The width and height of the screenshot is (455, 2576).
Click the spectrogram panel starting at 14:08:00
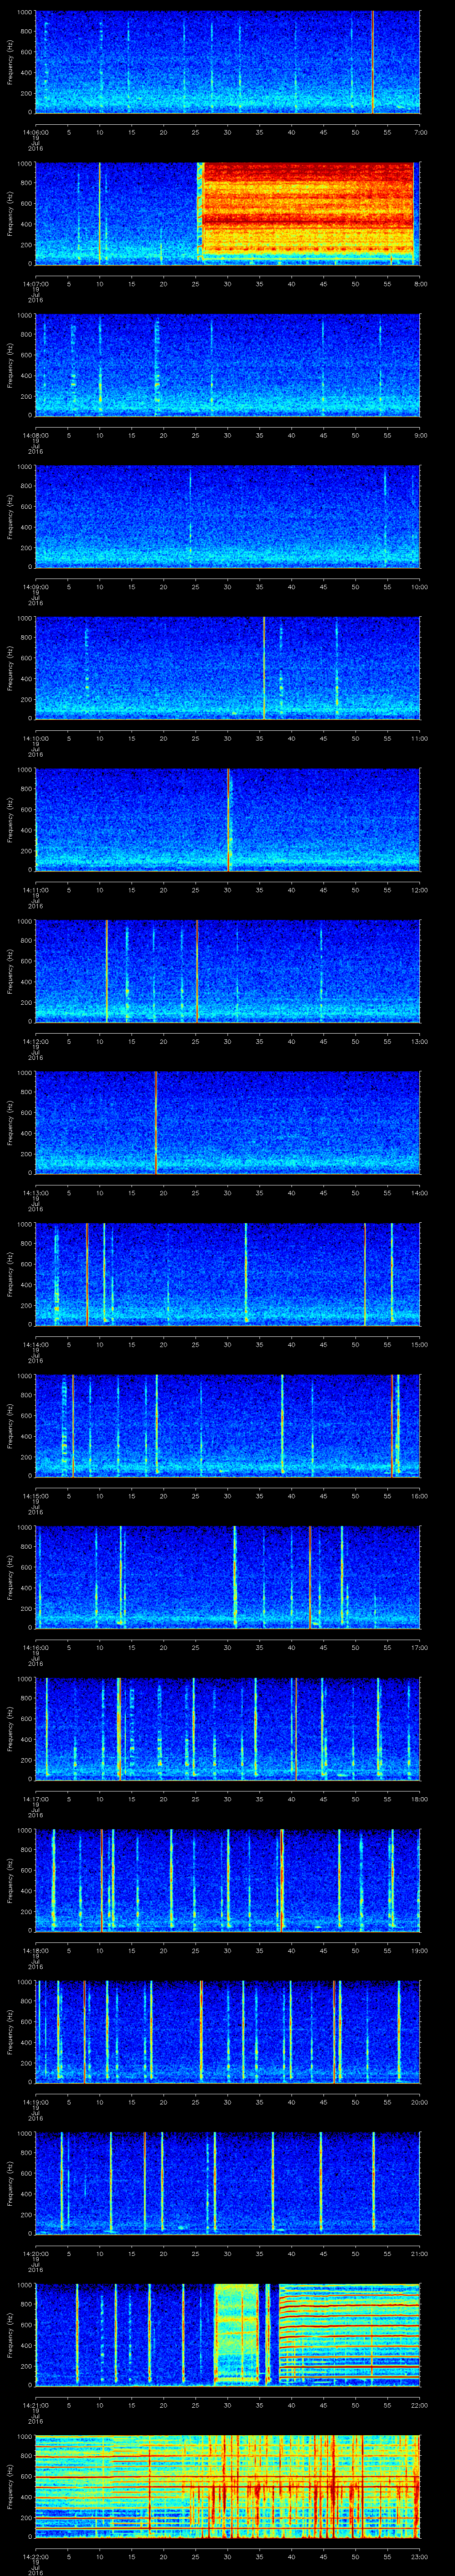[x=228, y=365]
